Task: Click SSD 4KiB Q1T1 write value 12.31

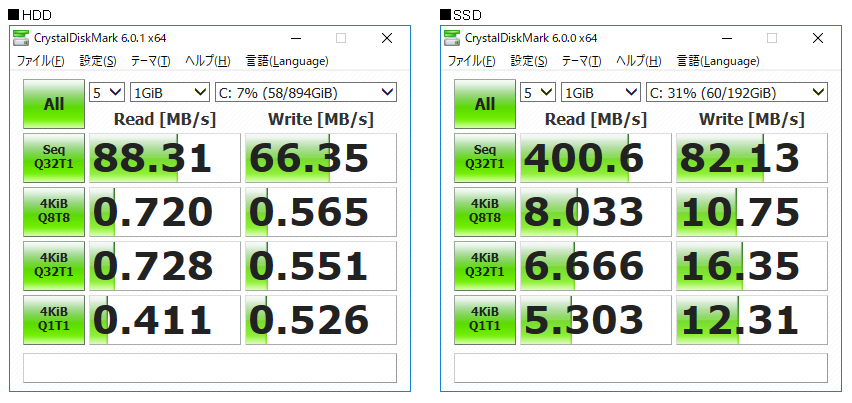Action: coord(752,319)
